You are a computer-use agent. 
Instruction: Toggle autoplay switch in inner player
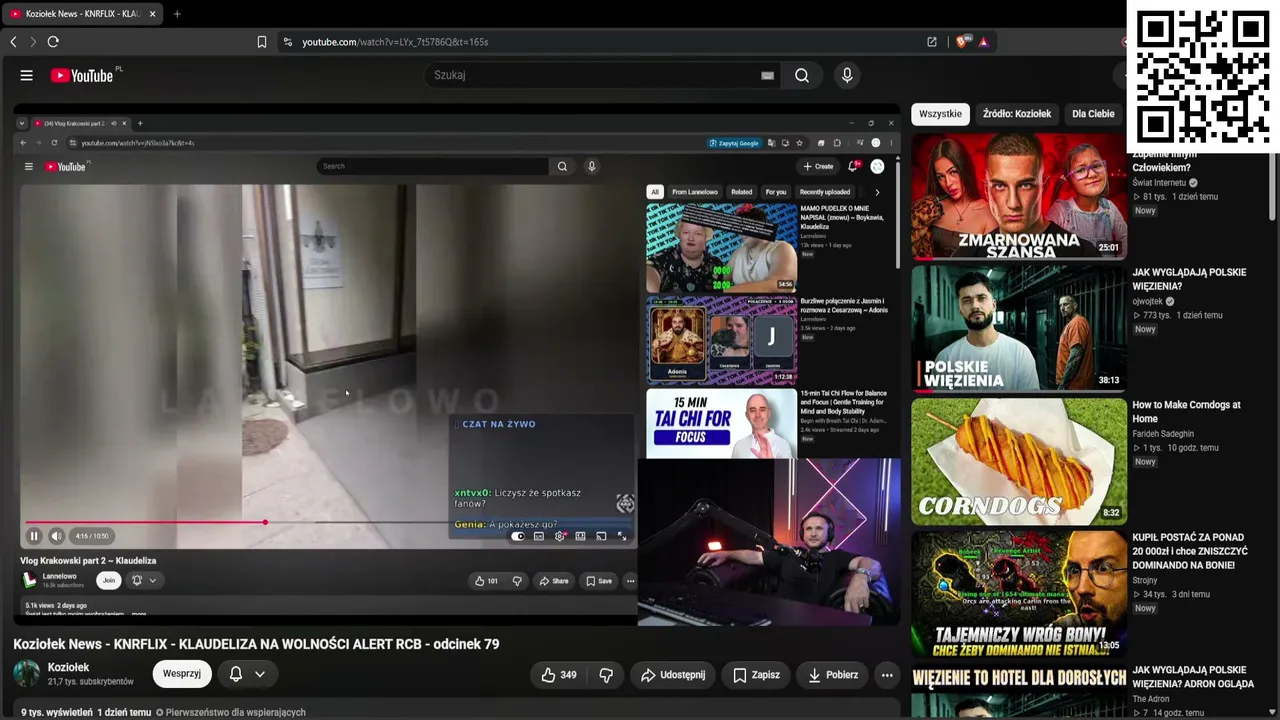click(518, 536)
